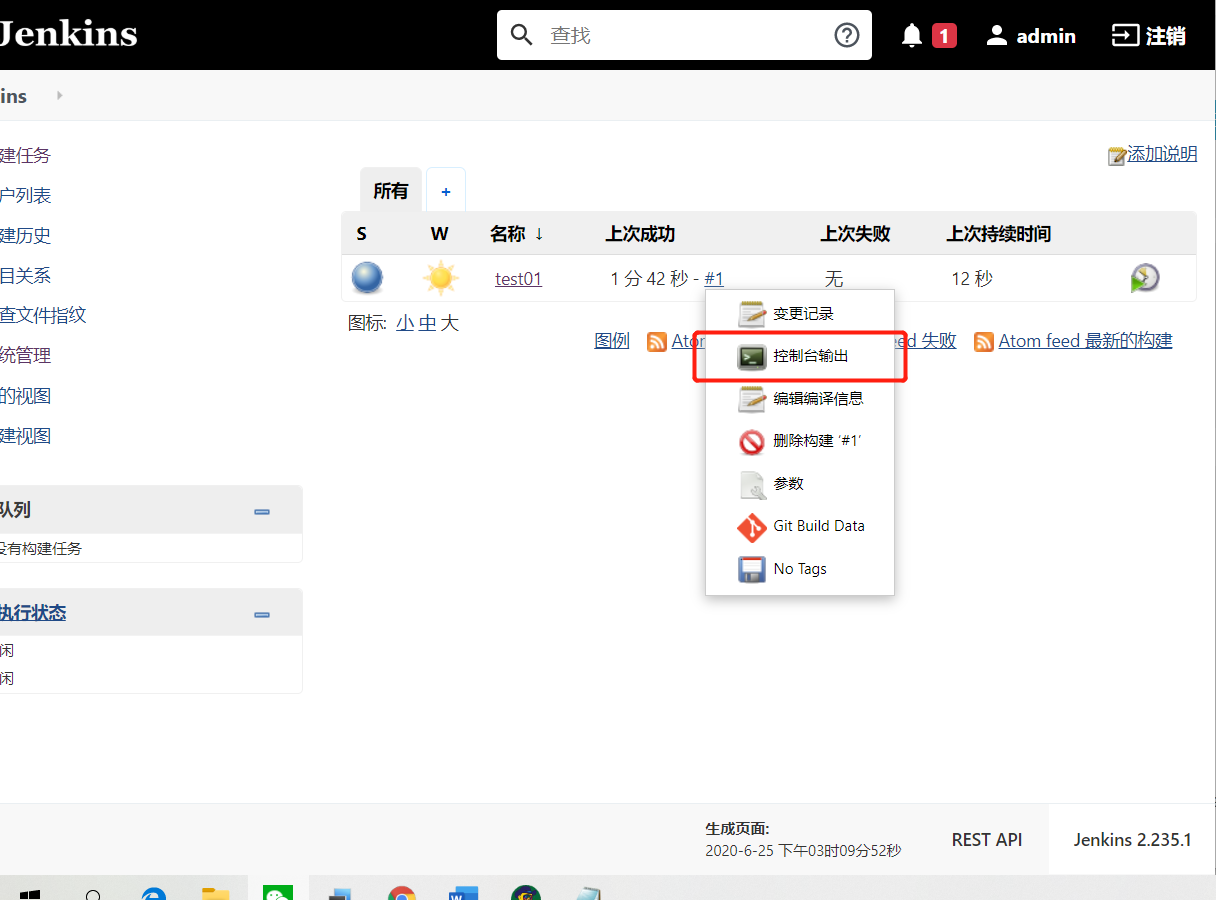
Task: Set icon size to 大
Action: click(450, 323)
